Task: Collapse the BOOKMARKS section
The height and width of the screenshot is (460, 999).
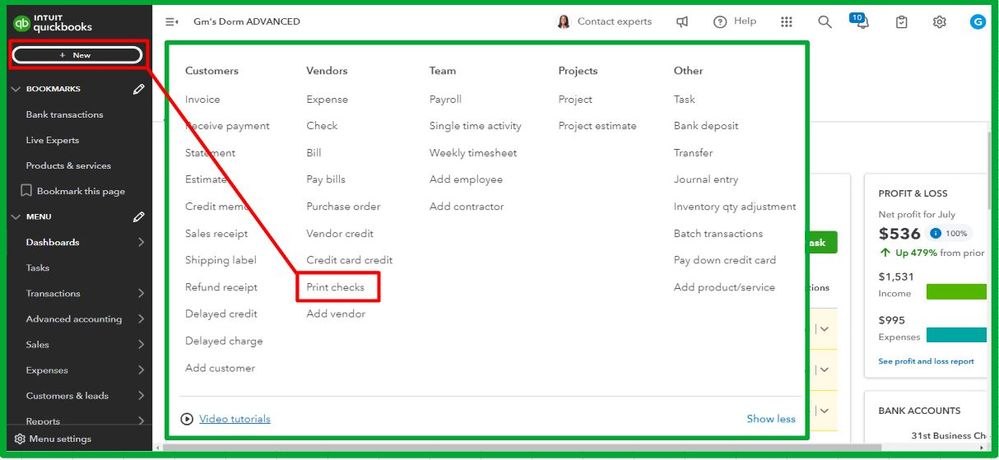Action: tap(17, 89)
